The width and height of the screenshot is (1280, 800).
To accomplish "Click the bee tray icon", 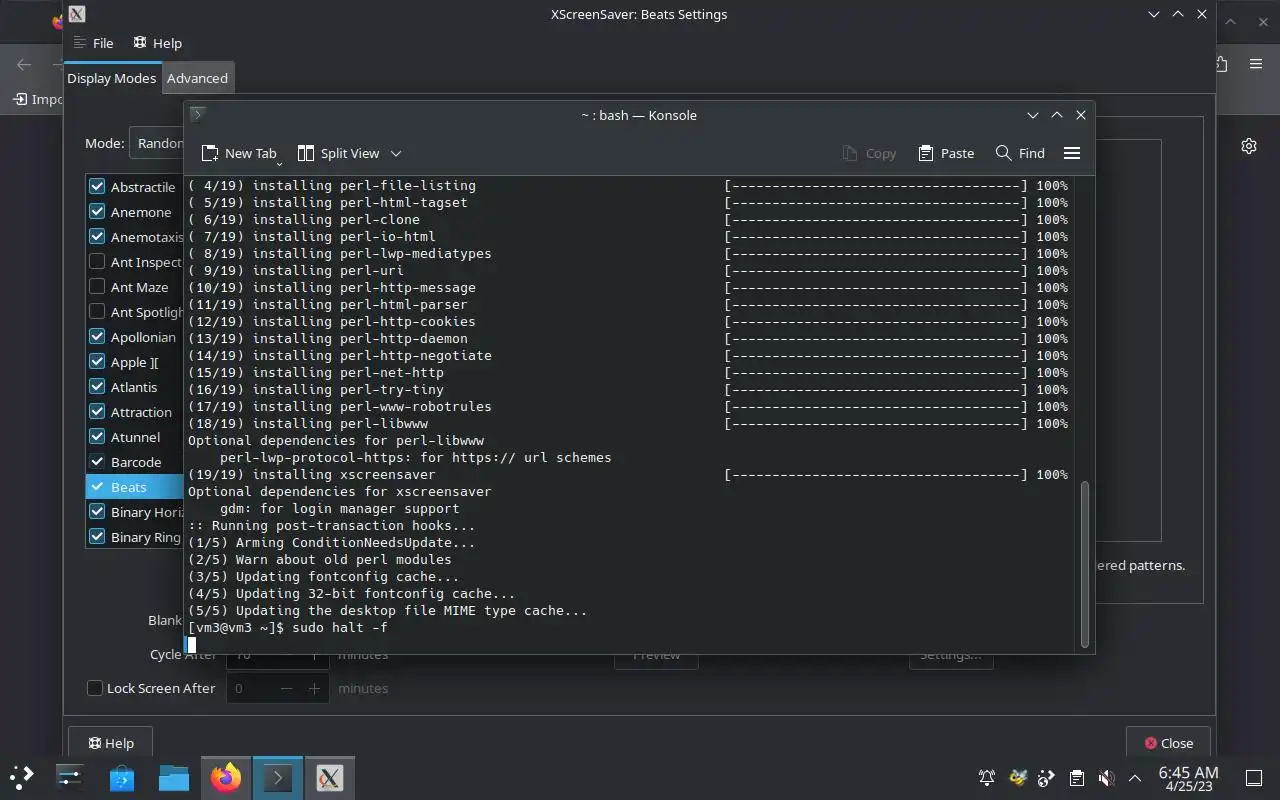I will 1018,777.
